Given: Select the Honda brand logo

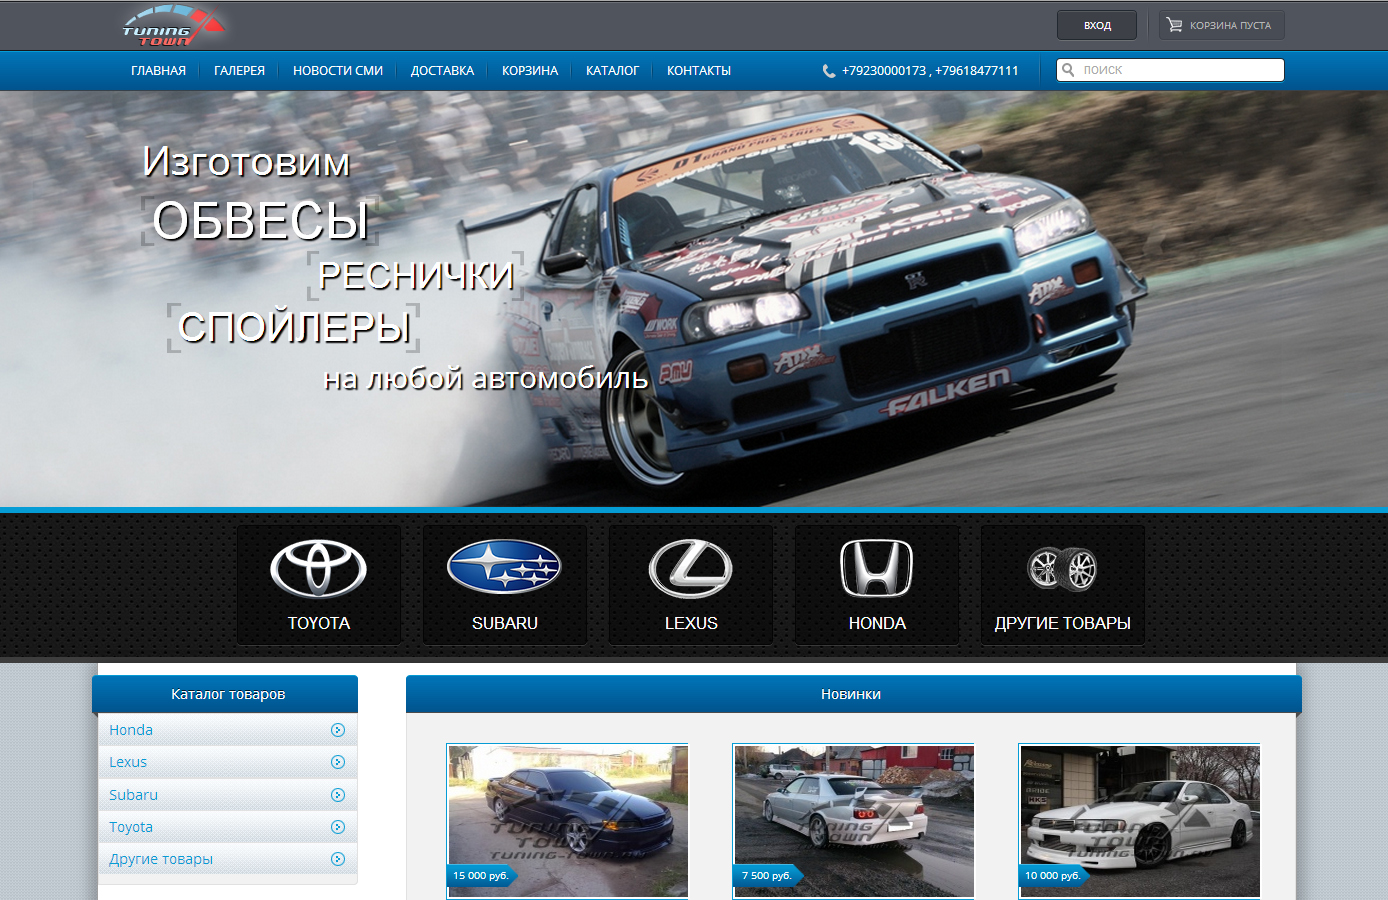Looking at the screenshot, I should [x=877, y=568].
